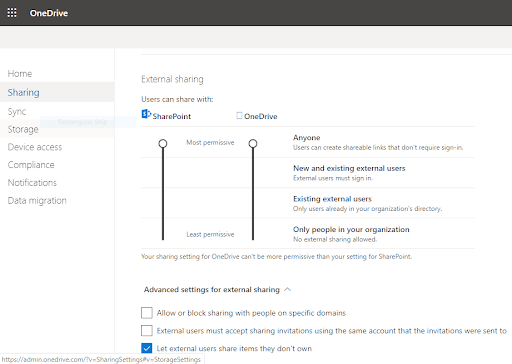Uncheck let external users share items they don't own
This screenshot has height=364, width=512.
147,348
